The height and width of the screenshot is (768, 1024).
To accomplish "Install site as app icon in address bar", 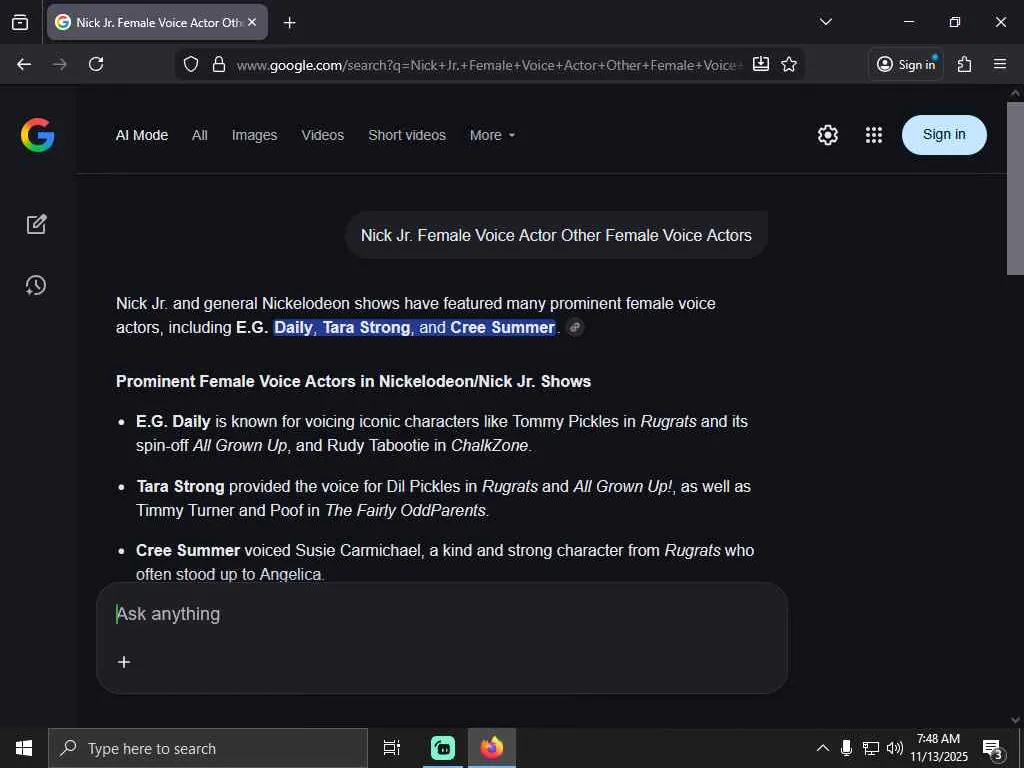I will tap(761, 64).
